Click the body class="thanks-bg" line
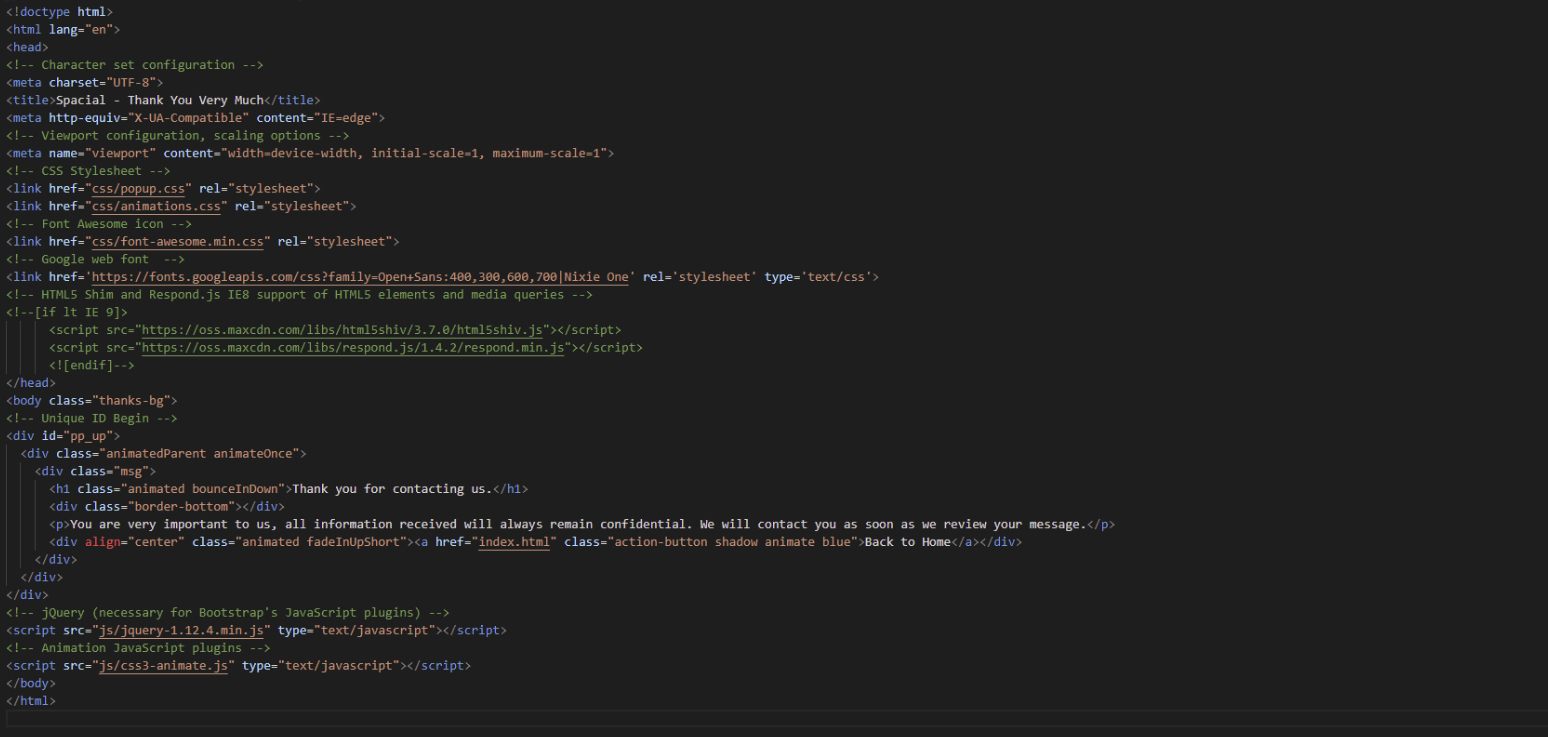Viewport: 1548px width, 737px height. [x=91, y=401]
